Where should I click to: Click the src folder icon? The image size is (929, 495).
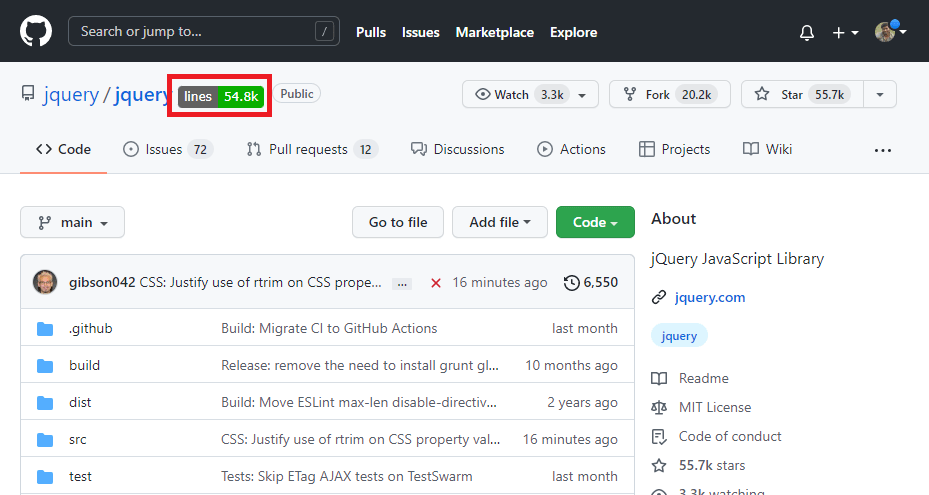pyautogui.click(x=45, y=440)
